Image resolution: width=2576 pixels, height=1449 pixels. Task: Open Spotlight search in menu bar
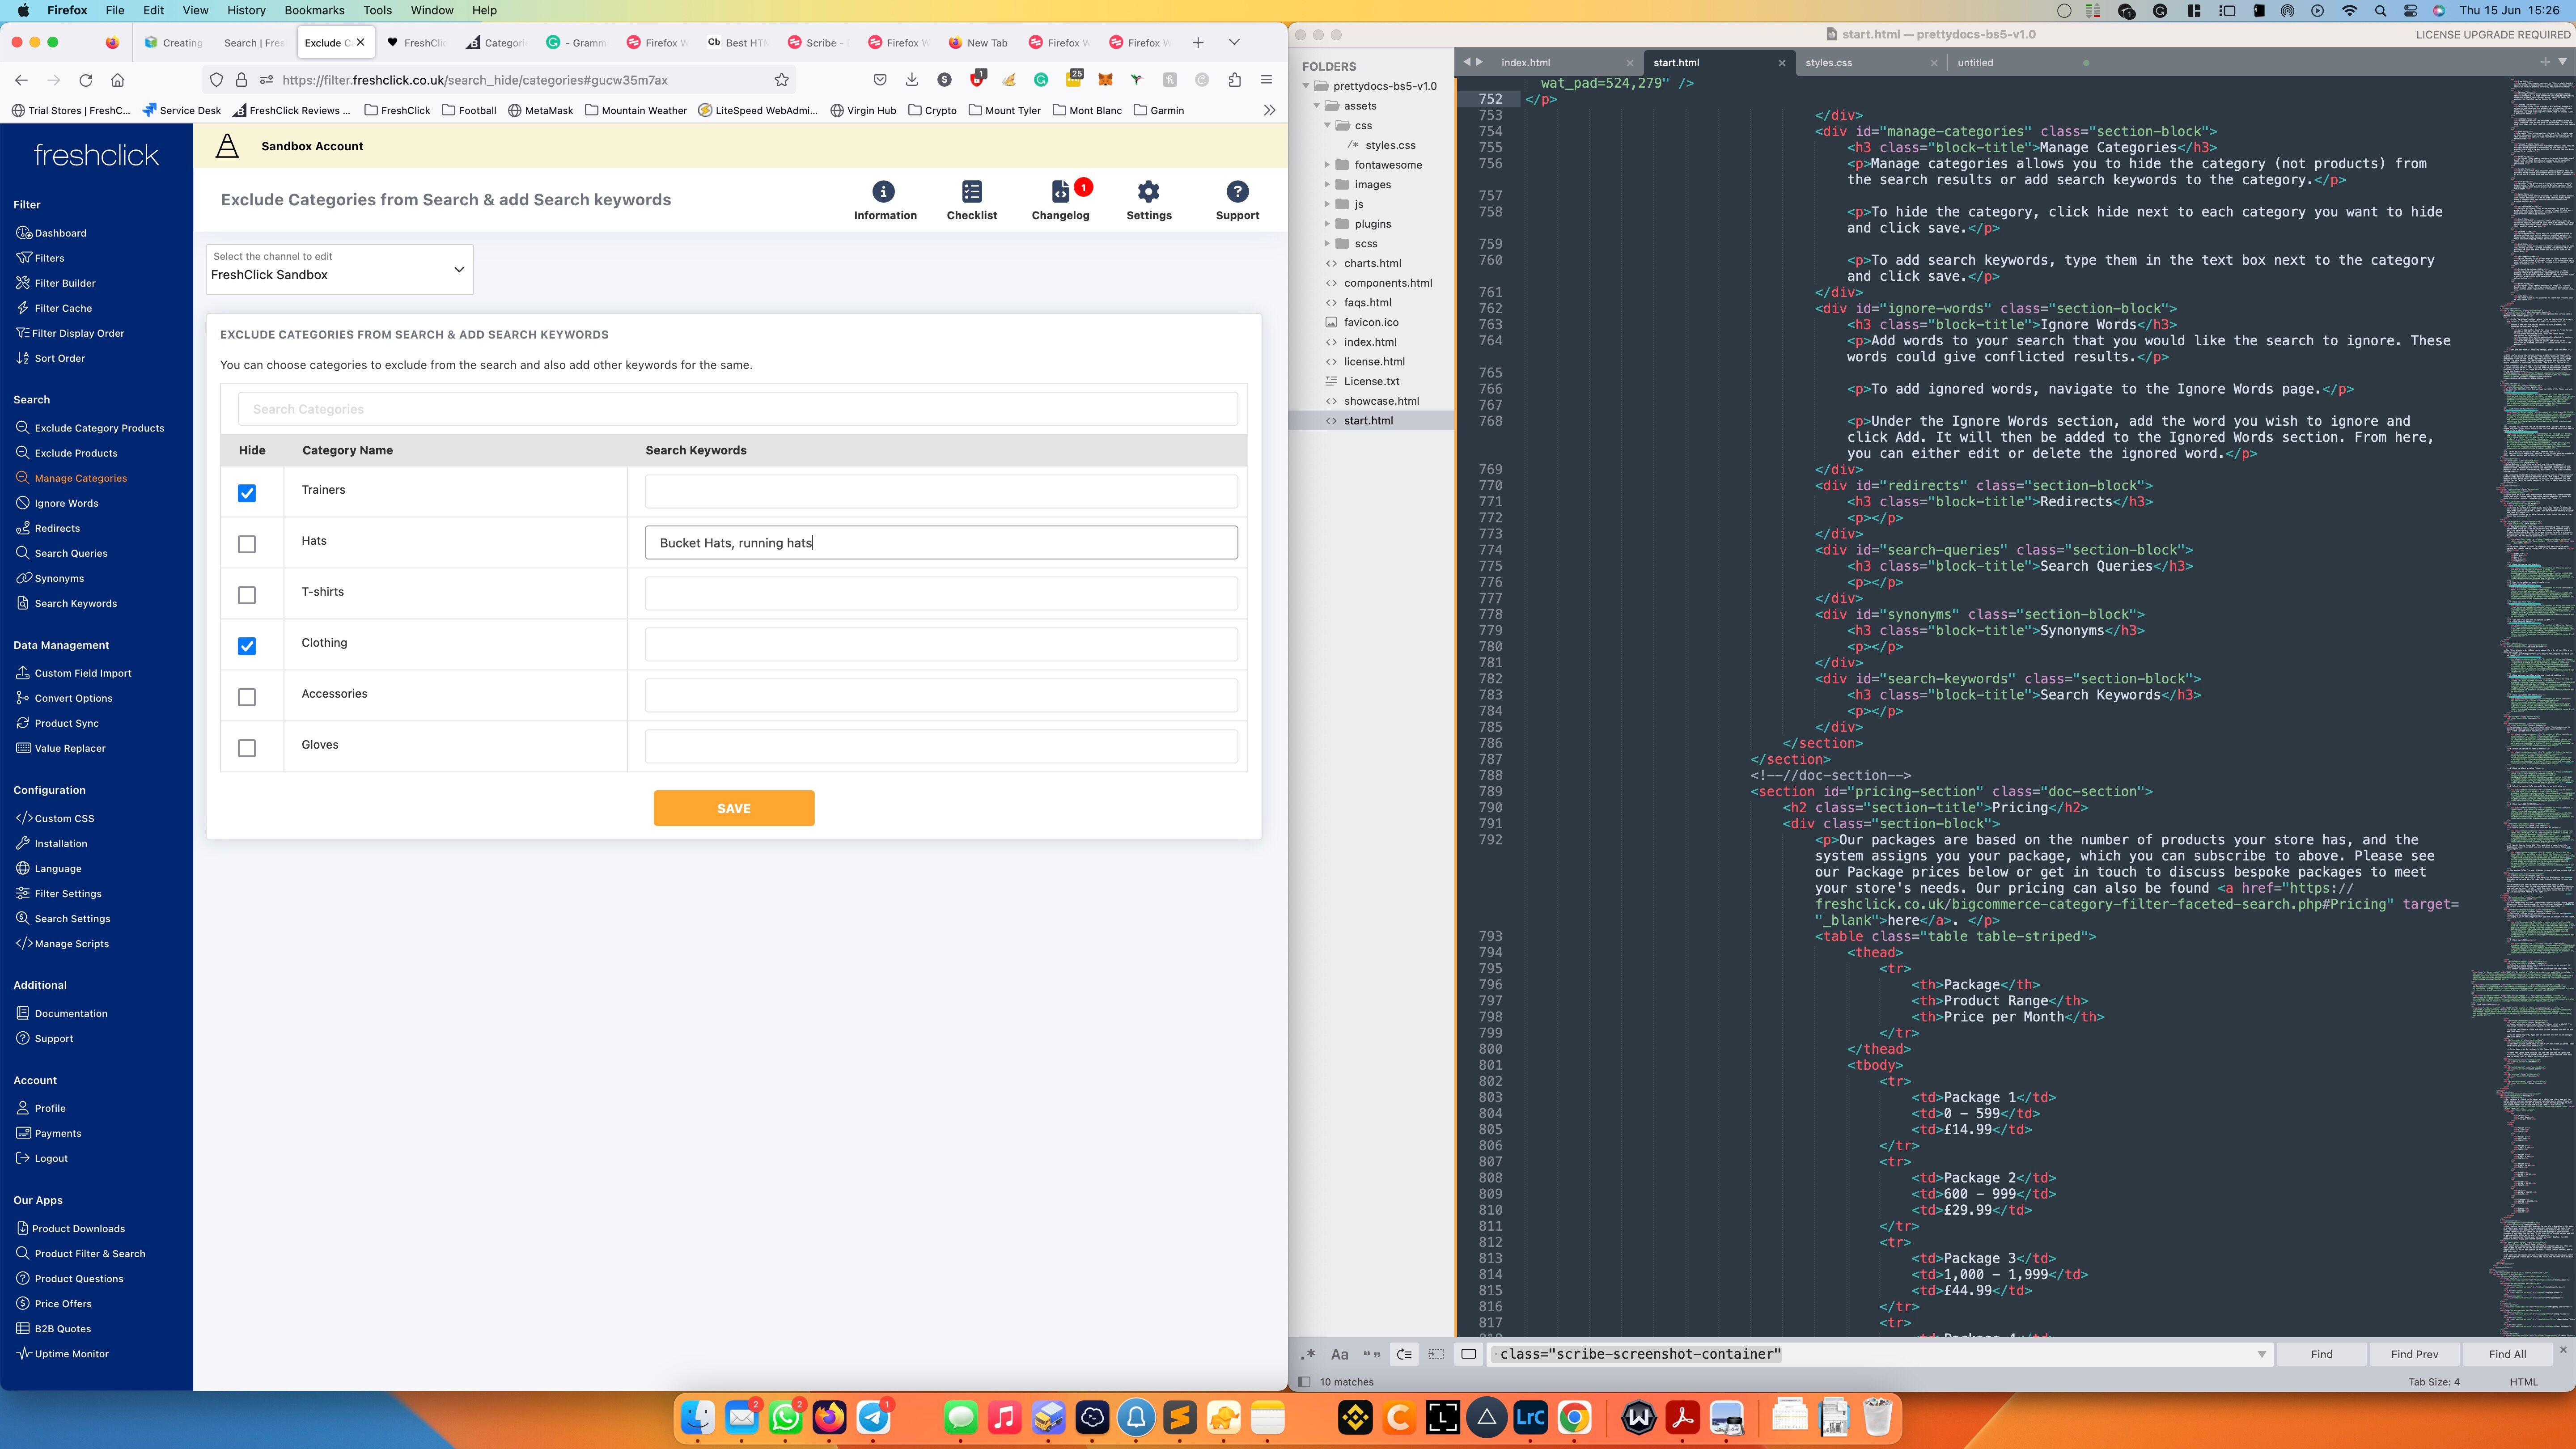click(2380, 11)
